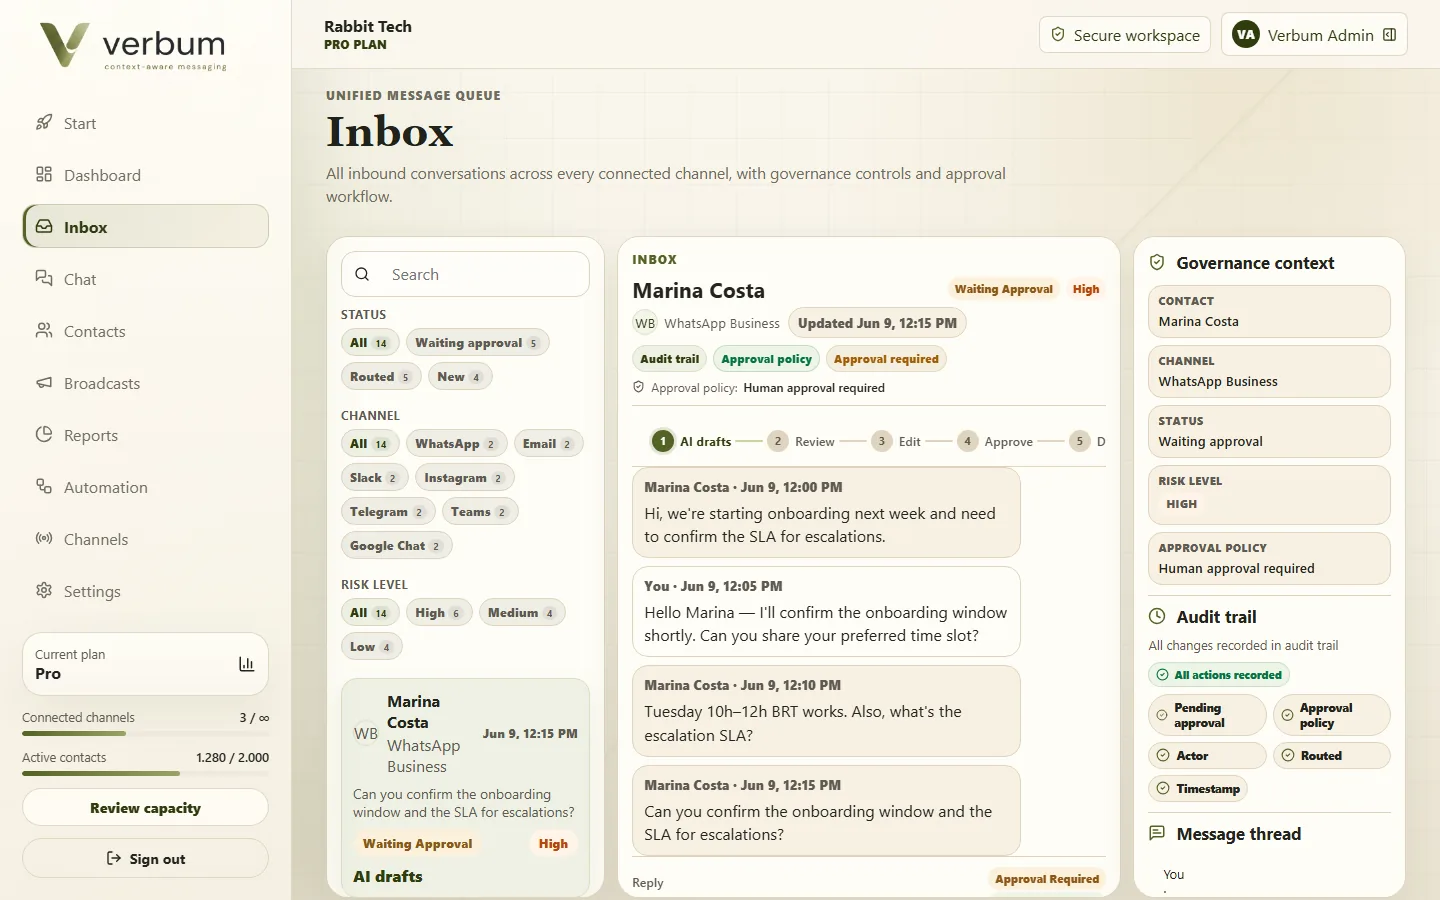
Task: Open the Inbox sidebar menu item
Action: [x=146, y=226]
